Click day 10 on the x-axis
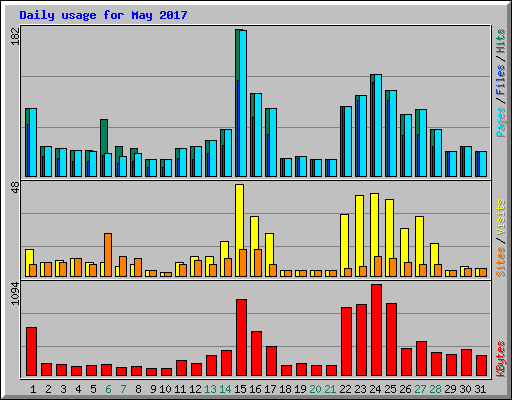512x400 pixels. 165,389
